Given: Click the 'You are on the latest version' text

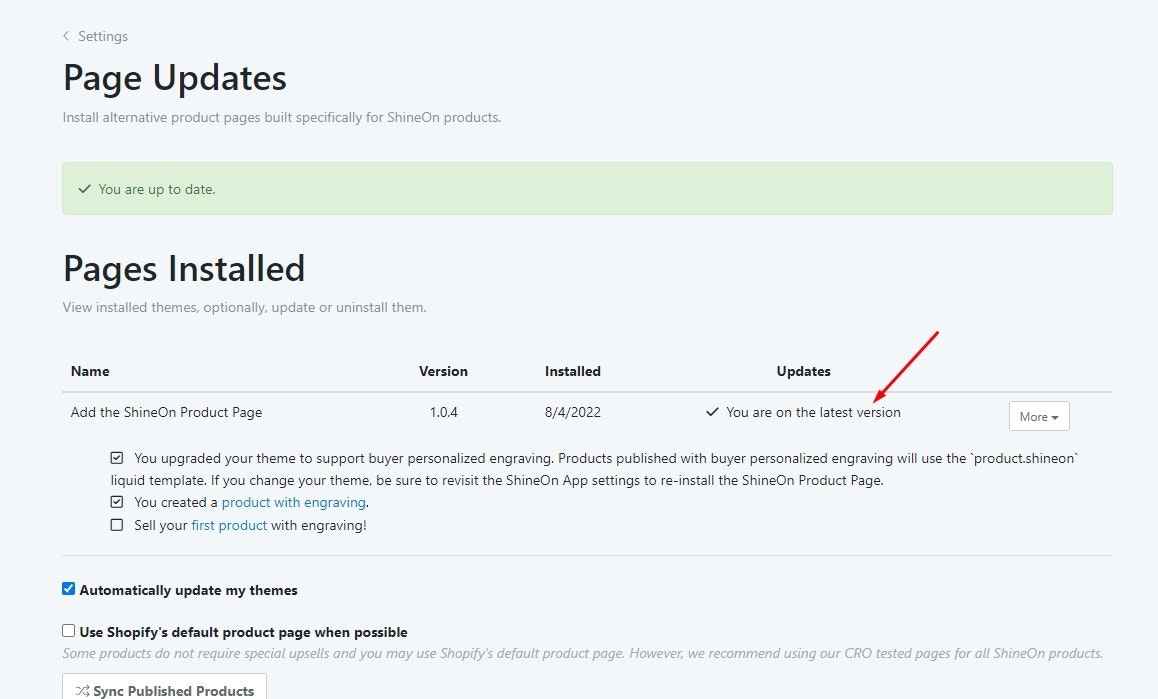Looking at the screenshot, I should pyautogui.click(x=813, y=412).
